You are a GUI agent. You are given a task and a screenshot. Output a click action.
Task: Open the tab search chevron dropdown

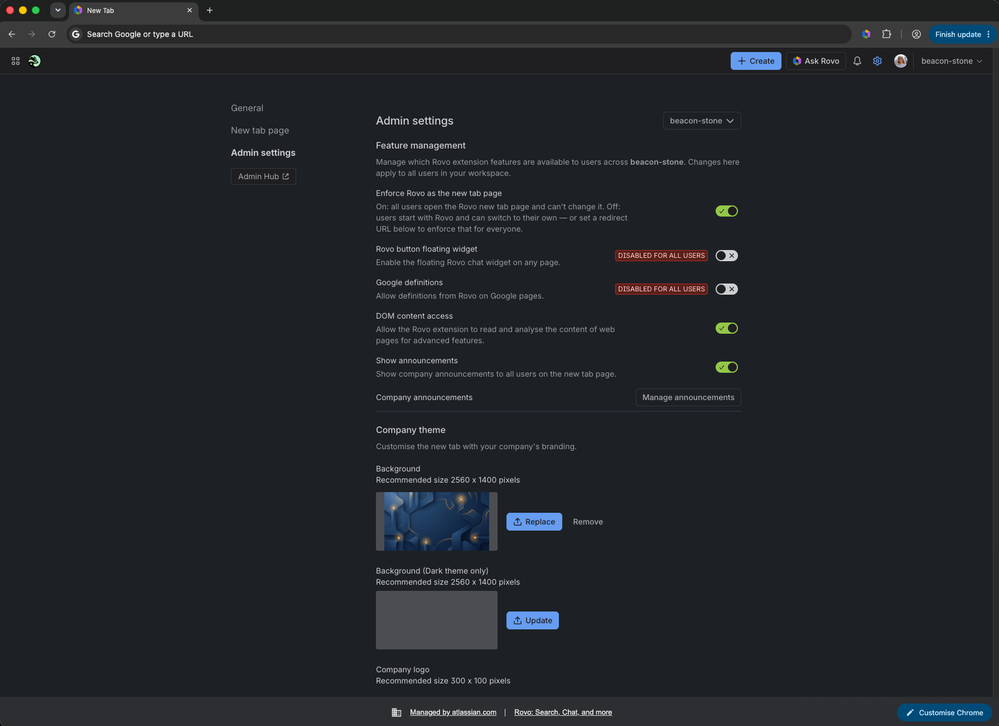[58, 10]
